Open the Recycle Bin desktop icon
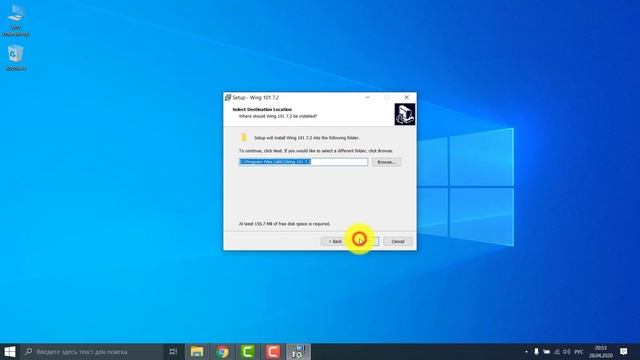Screen dimensions: 640x360 [x=16, y=58]
